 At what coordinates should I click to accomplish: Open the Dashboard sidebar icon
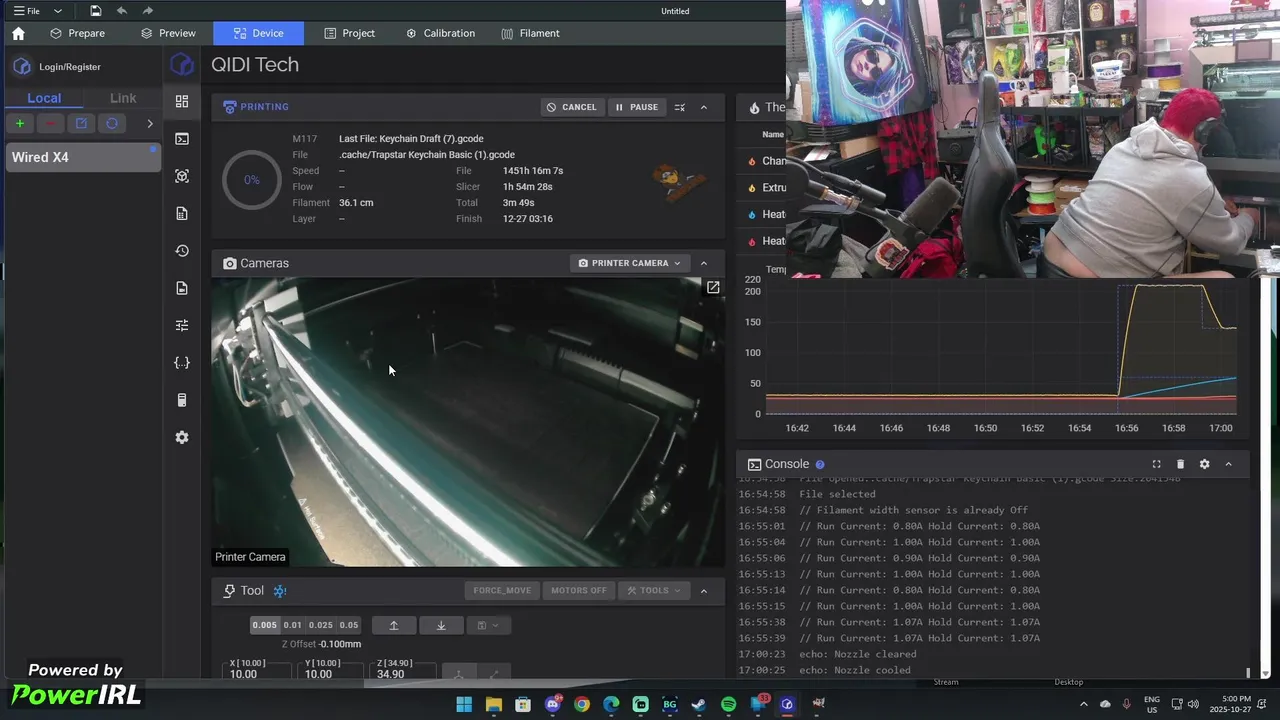[x=182, y=101]
